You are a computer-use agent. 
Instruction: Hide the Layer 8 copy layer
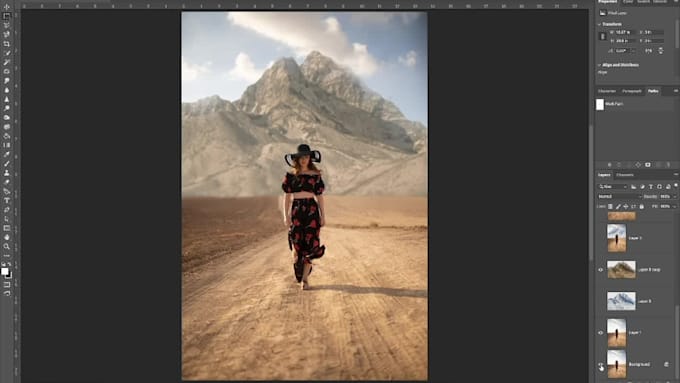coord(601,270)
